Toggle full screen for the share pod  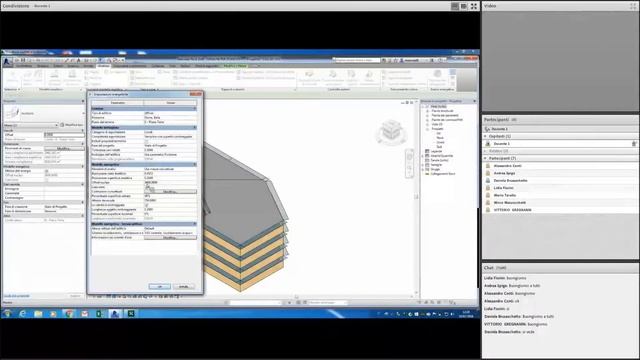click(473, 6)
